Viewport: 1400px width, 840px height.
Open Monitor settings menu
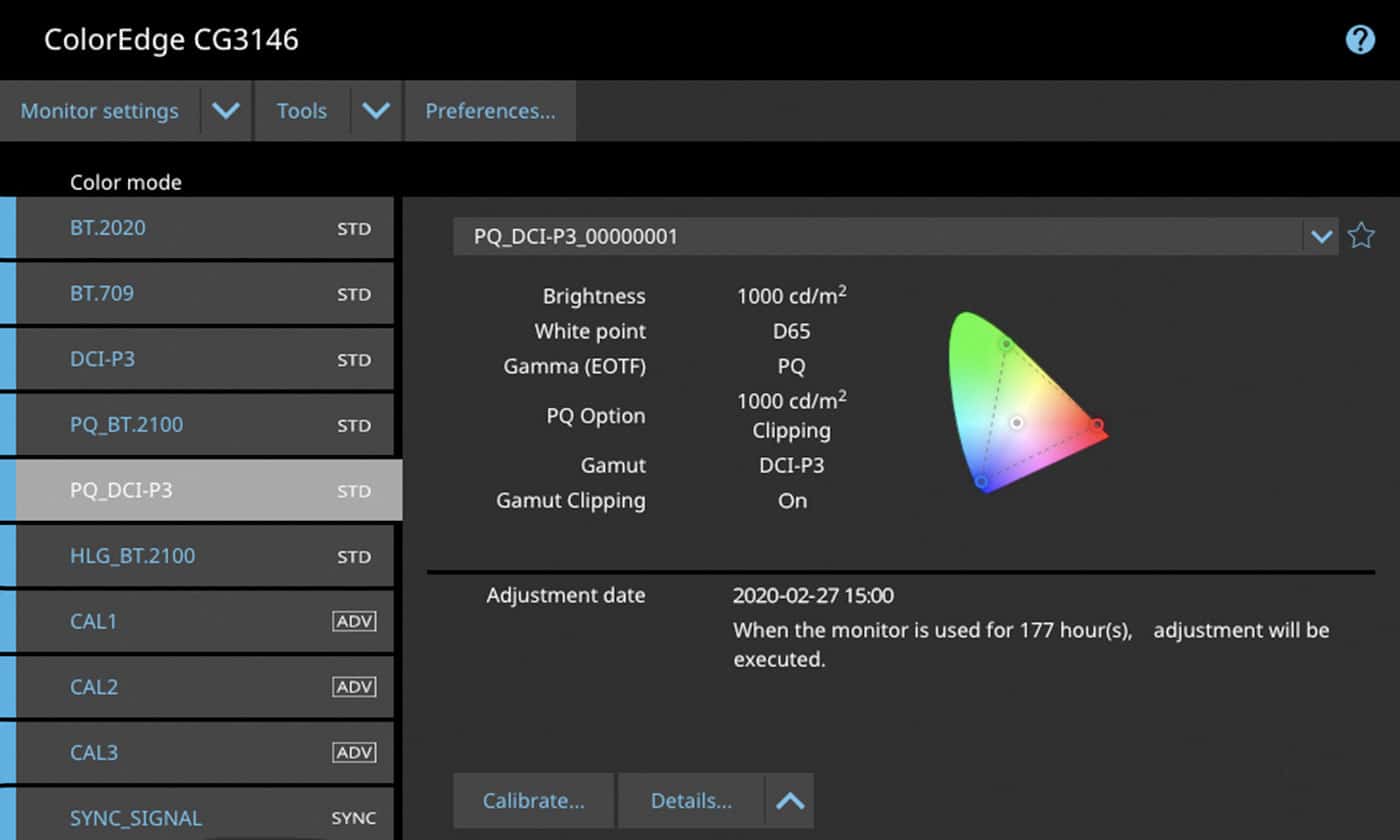click(100, 111)
